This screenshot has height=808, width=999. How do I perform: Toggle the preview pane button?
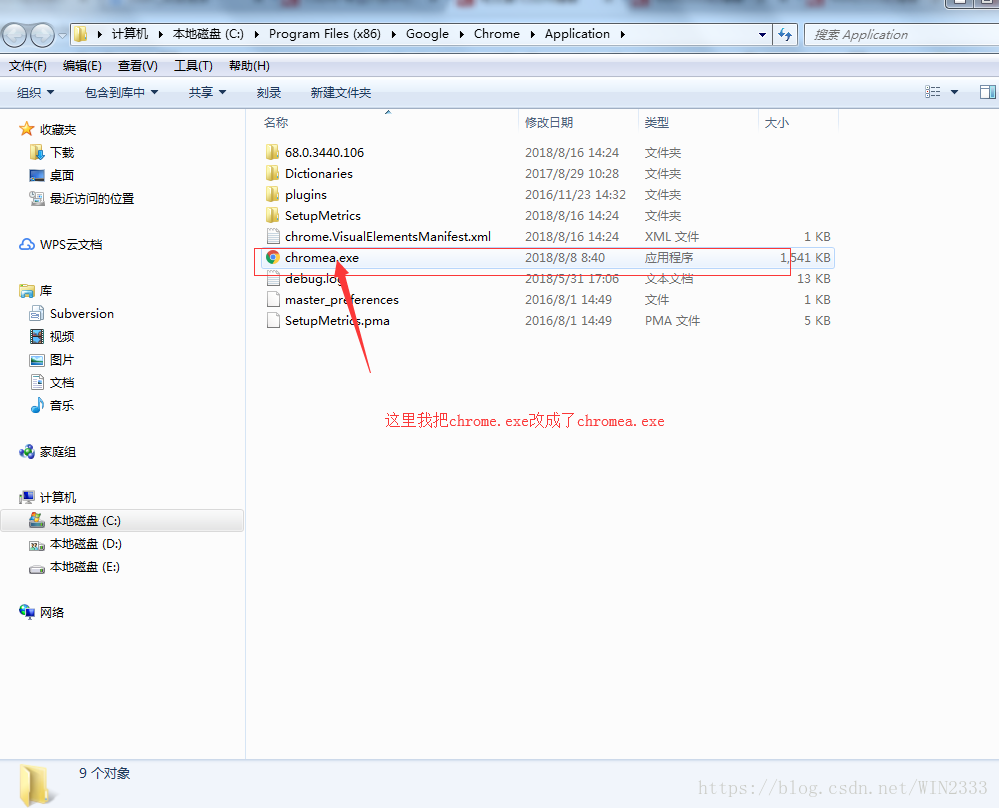point(988,92)
